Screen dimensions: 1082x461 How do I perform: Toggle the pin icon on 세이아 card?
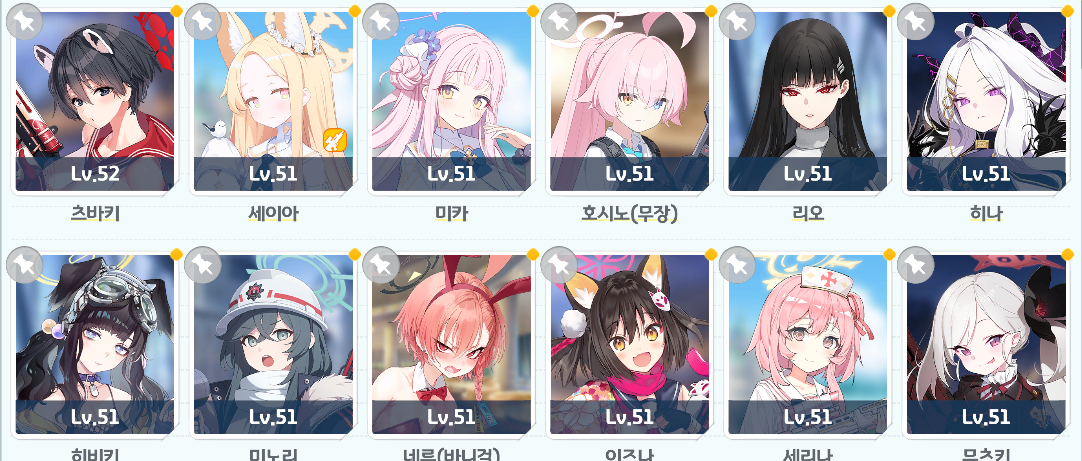[x=202, y=21]
